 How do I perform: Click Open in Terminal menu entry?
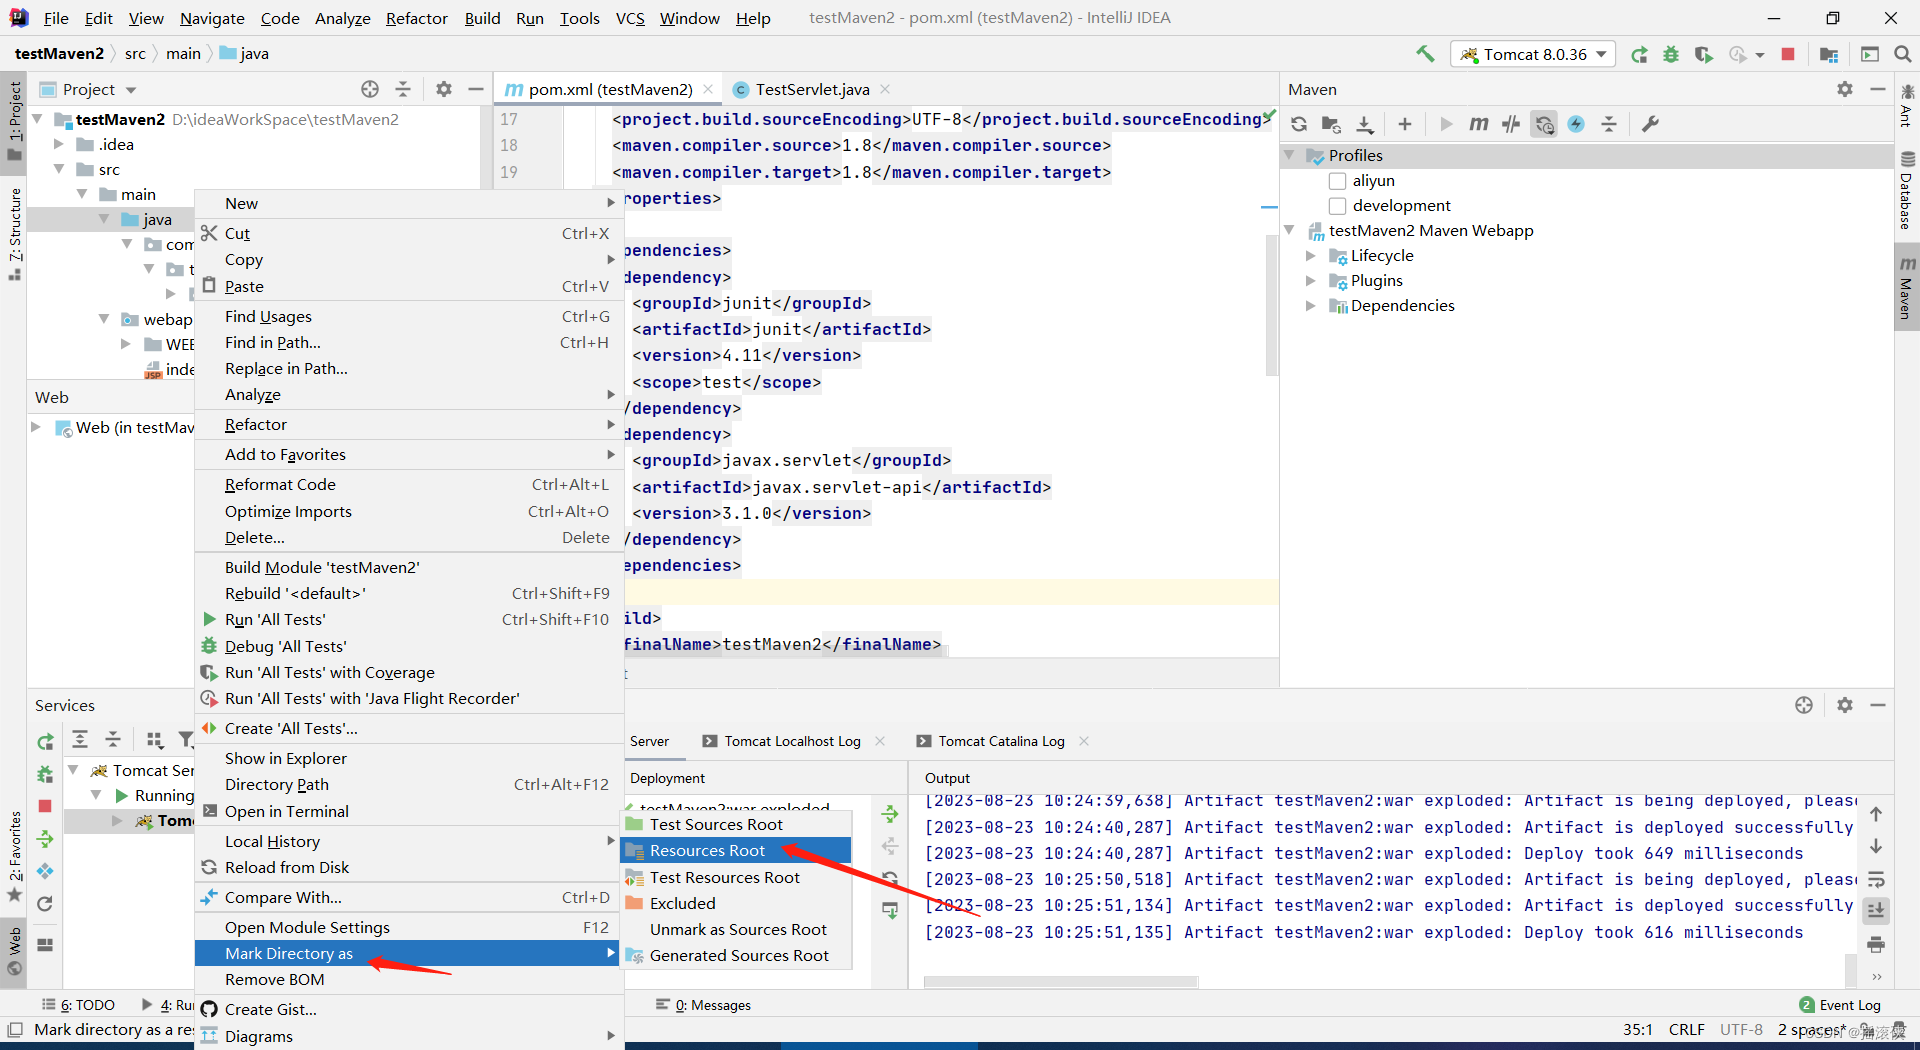coord(409,811)
